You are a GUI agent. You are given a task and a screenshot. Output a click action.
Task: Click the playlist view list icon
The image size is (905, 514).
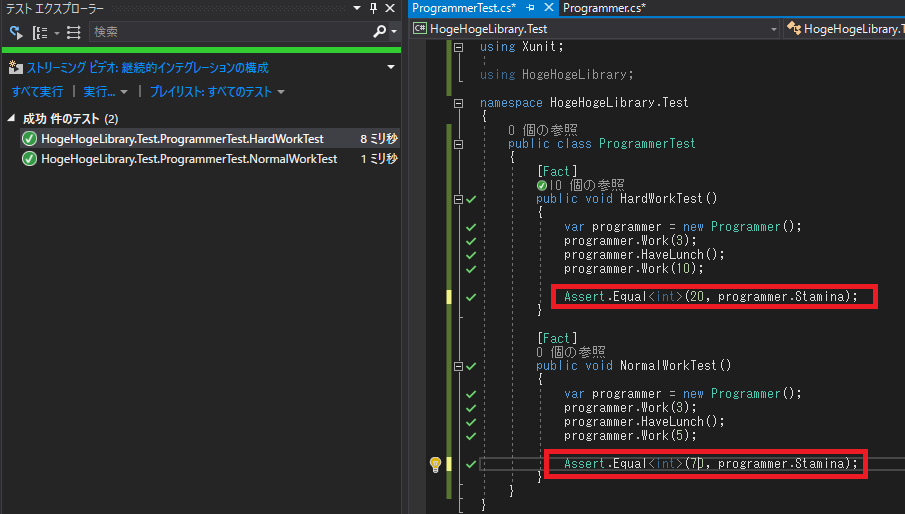tap(73, 32)
